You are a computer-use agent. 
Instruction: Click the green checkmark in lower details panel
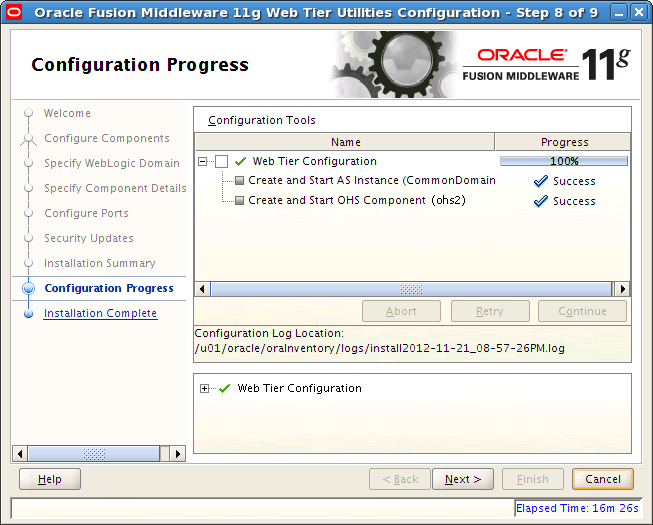point(224,388)
